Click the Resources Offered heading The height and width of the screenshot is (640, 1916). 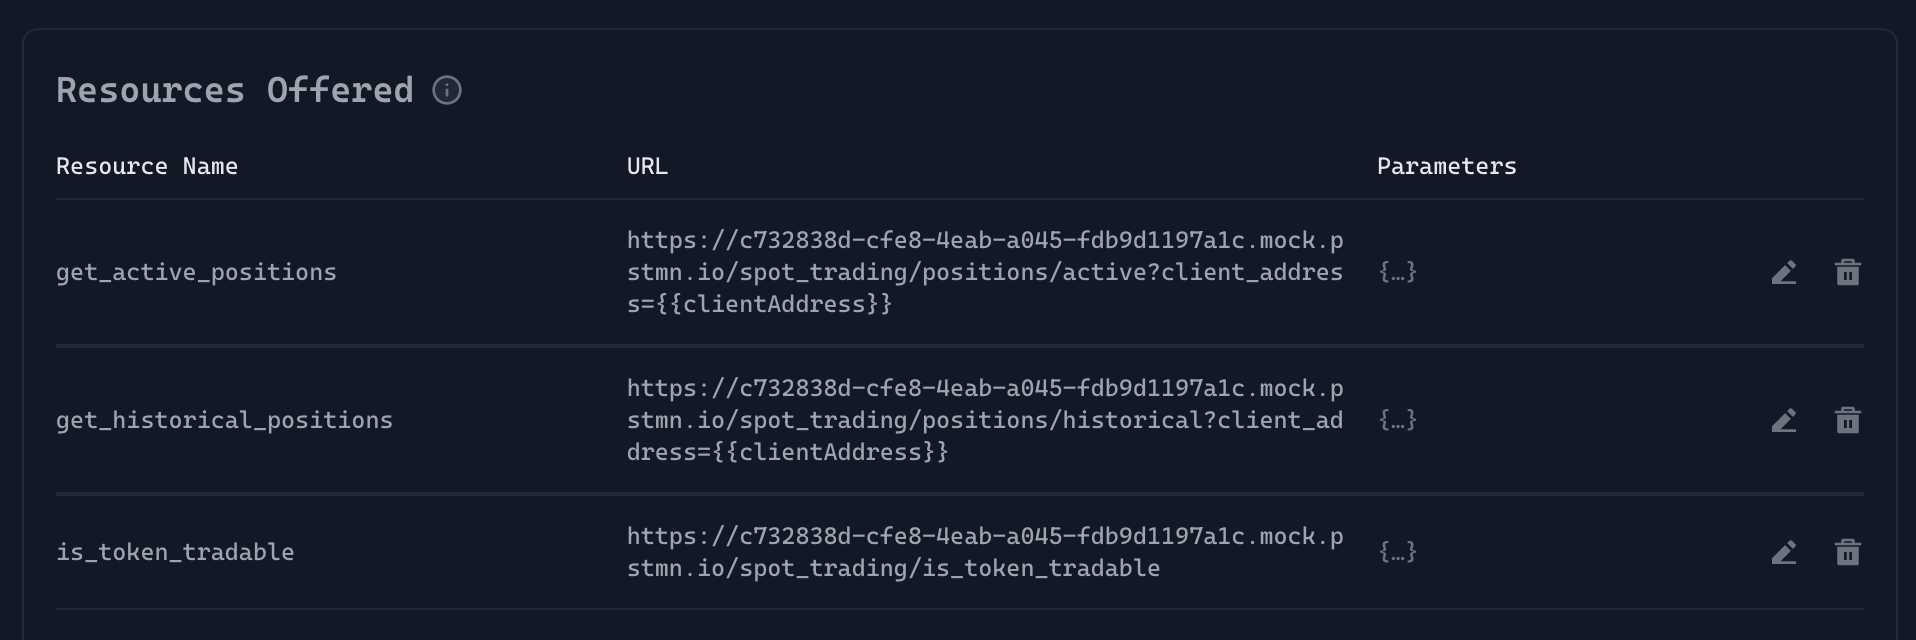point(235,91)
